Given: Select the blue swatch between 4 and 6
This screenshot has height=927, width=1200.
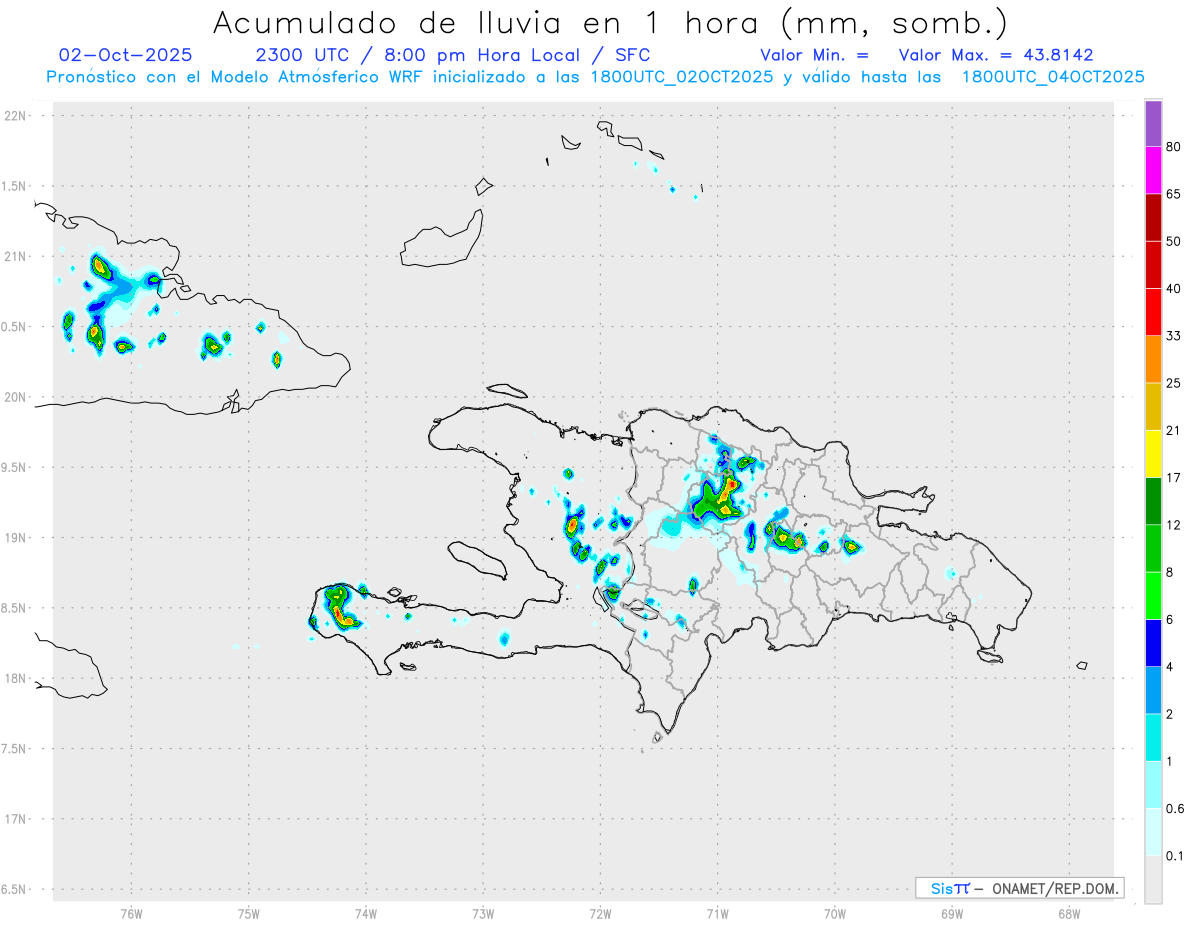Looking at the screenshot, I should click(1153, 643).
